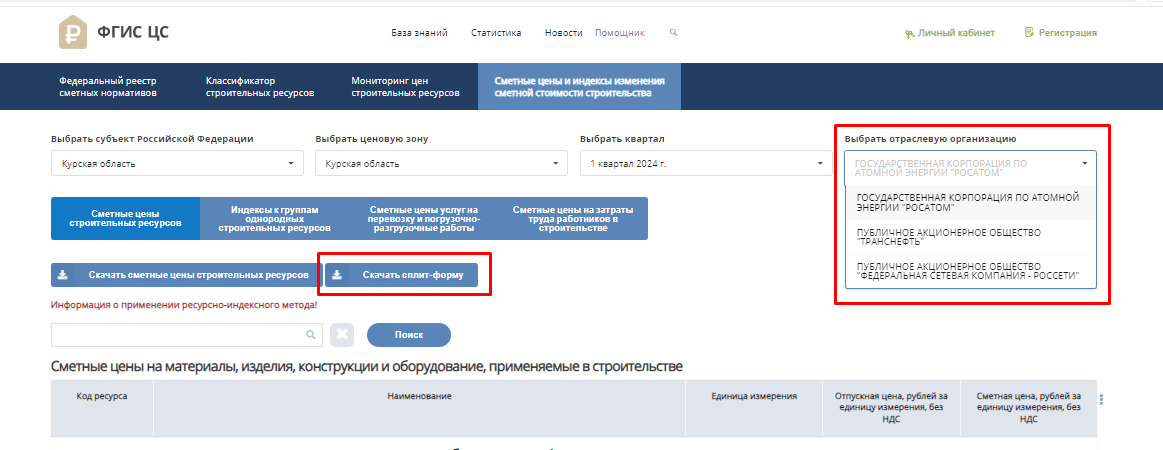Click the download icon on сплит-форму button
1163x450 pixels.
[x=337, y=275]
